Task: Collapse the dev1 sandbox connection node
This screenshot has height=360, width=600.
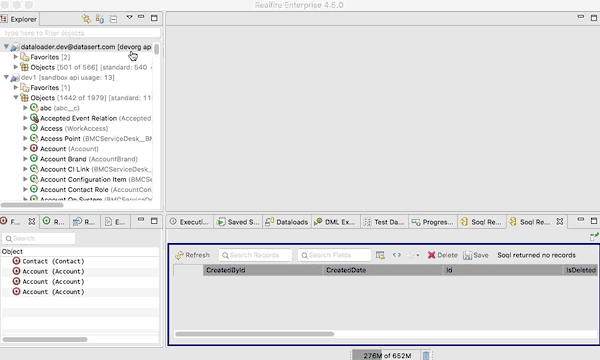Action: 6,77
